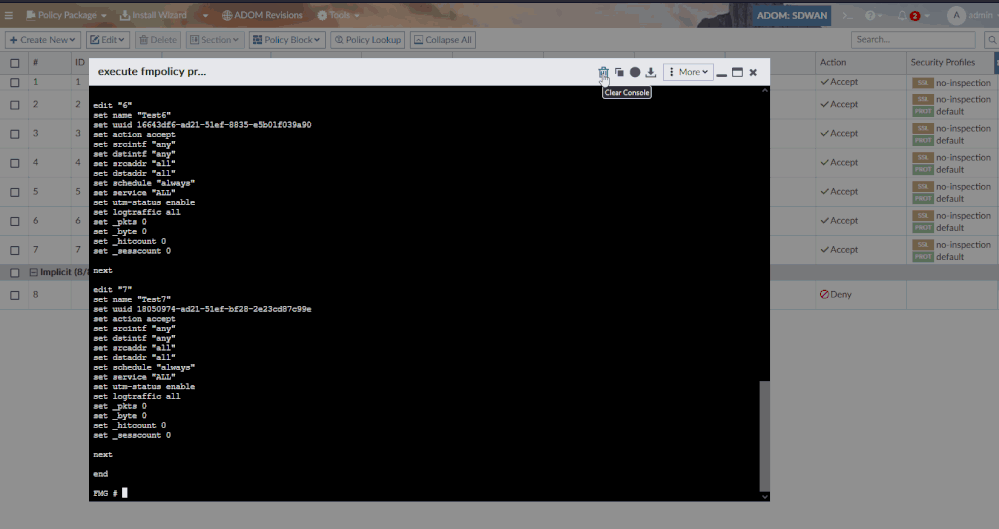Image resolution: width=999 pixels, height=529 pixels.
Task: Select checkbox for policy row 8
Action: pyautogui.click(x=15, y=295)
